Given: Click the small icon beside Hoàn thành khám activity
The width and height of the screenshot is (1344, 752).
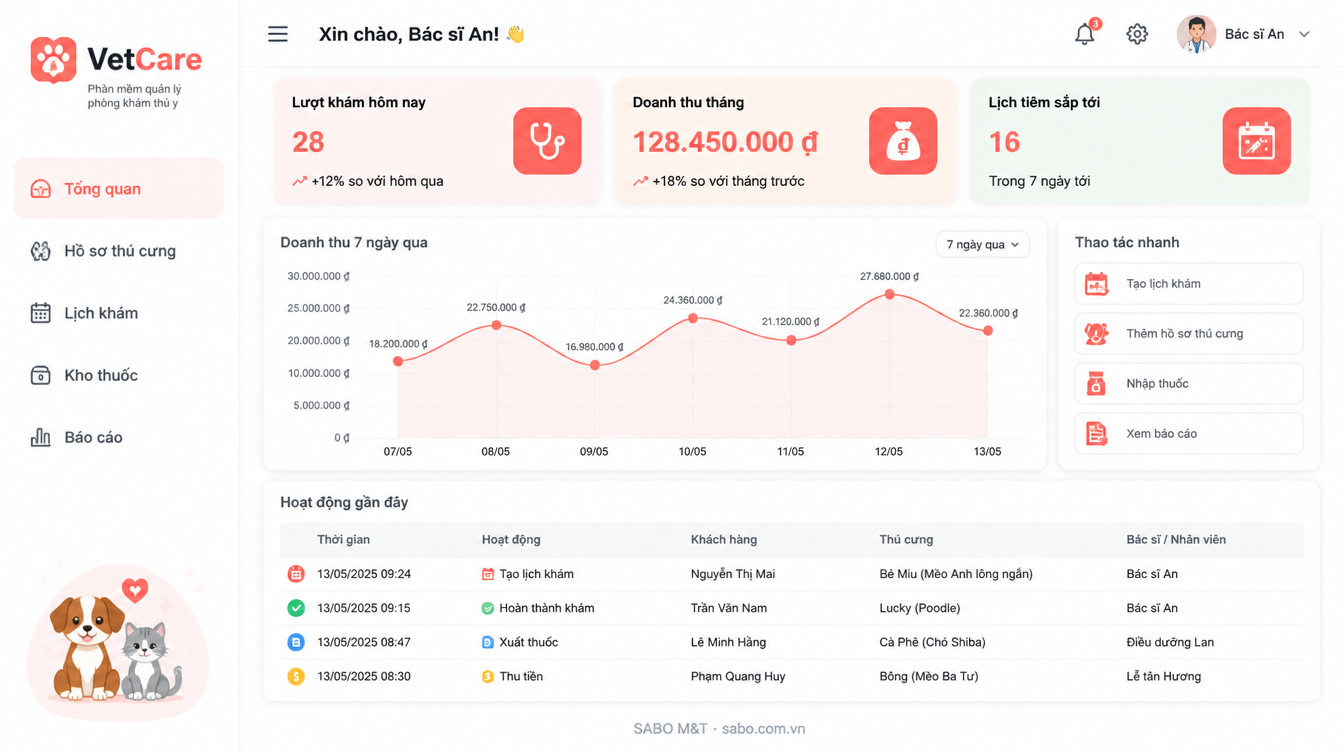Looking at the screenshot, I should [x=488, y=608].
